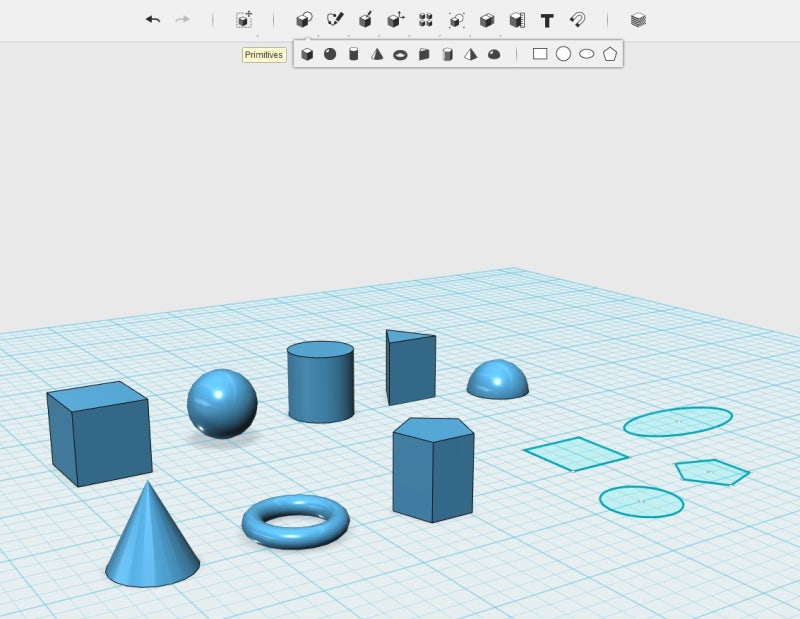The width and height of the screenshot is (800, 619).
Task: Insert a Cylinder primitive
Action: tap(354, 54)
